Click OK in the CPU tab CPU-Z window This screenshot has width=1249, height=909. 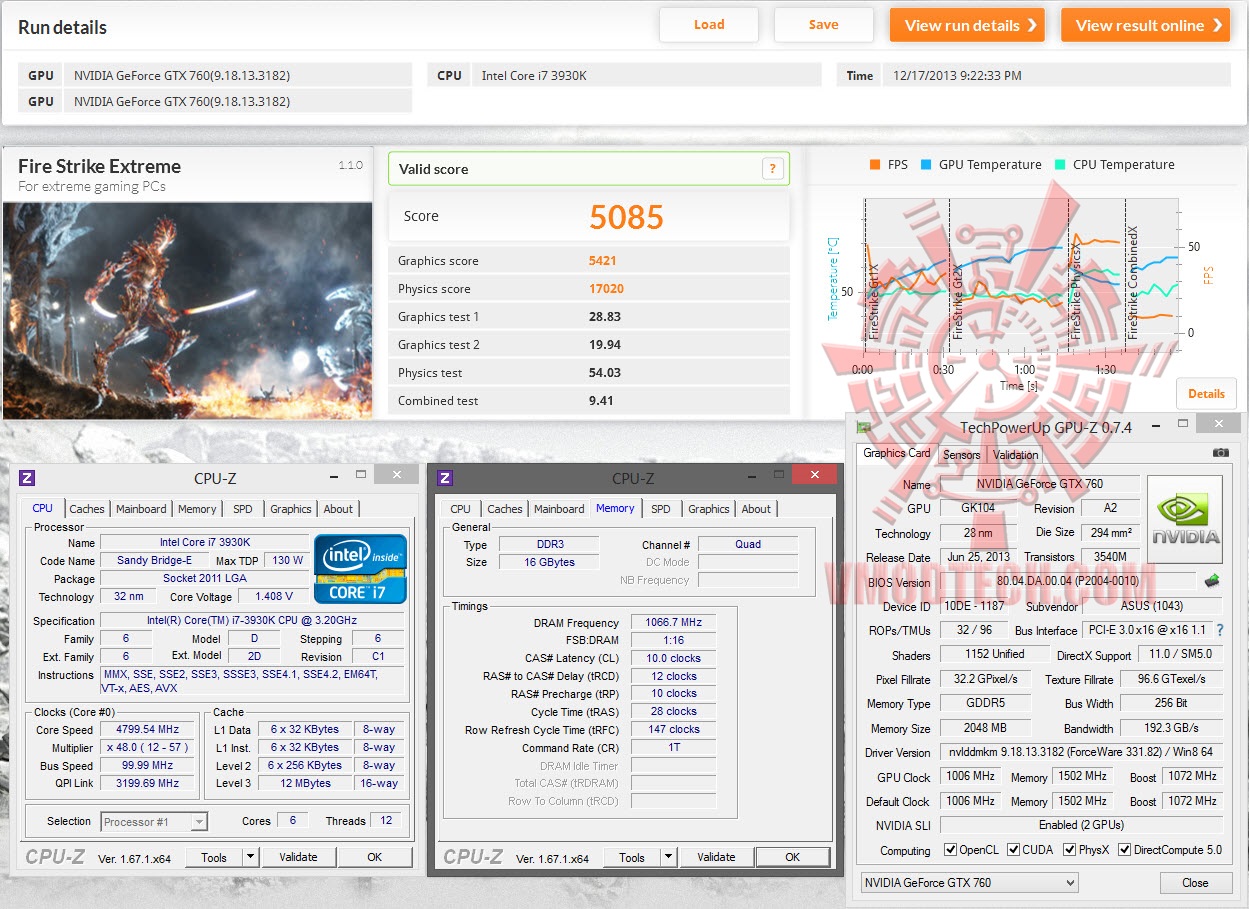(x=374, y=857)
